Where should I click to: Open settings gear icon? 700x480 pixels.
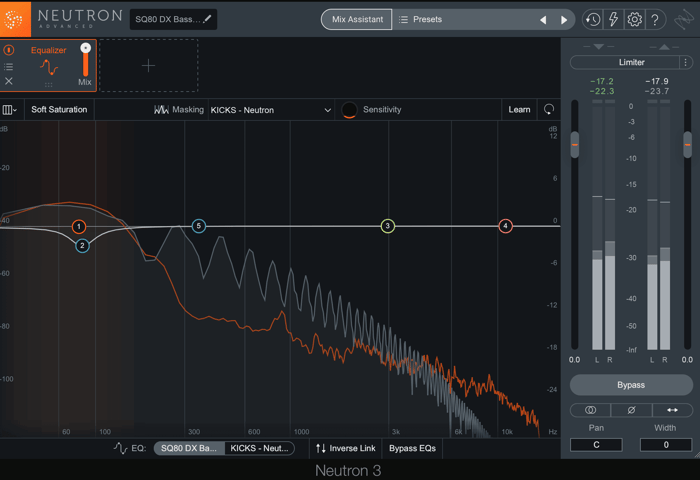(634, 19)
